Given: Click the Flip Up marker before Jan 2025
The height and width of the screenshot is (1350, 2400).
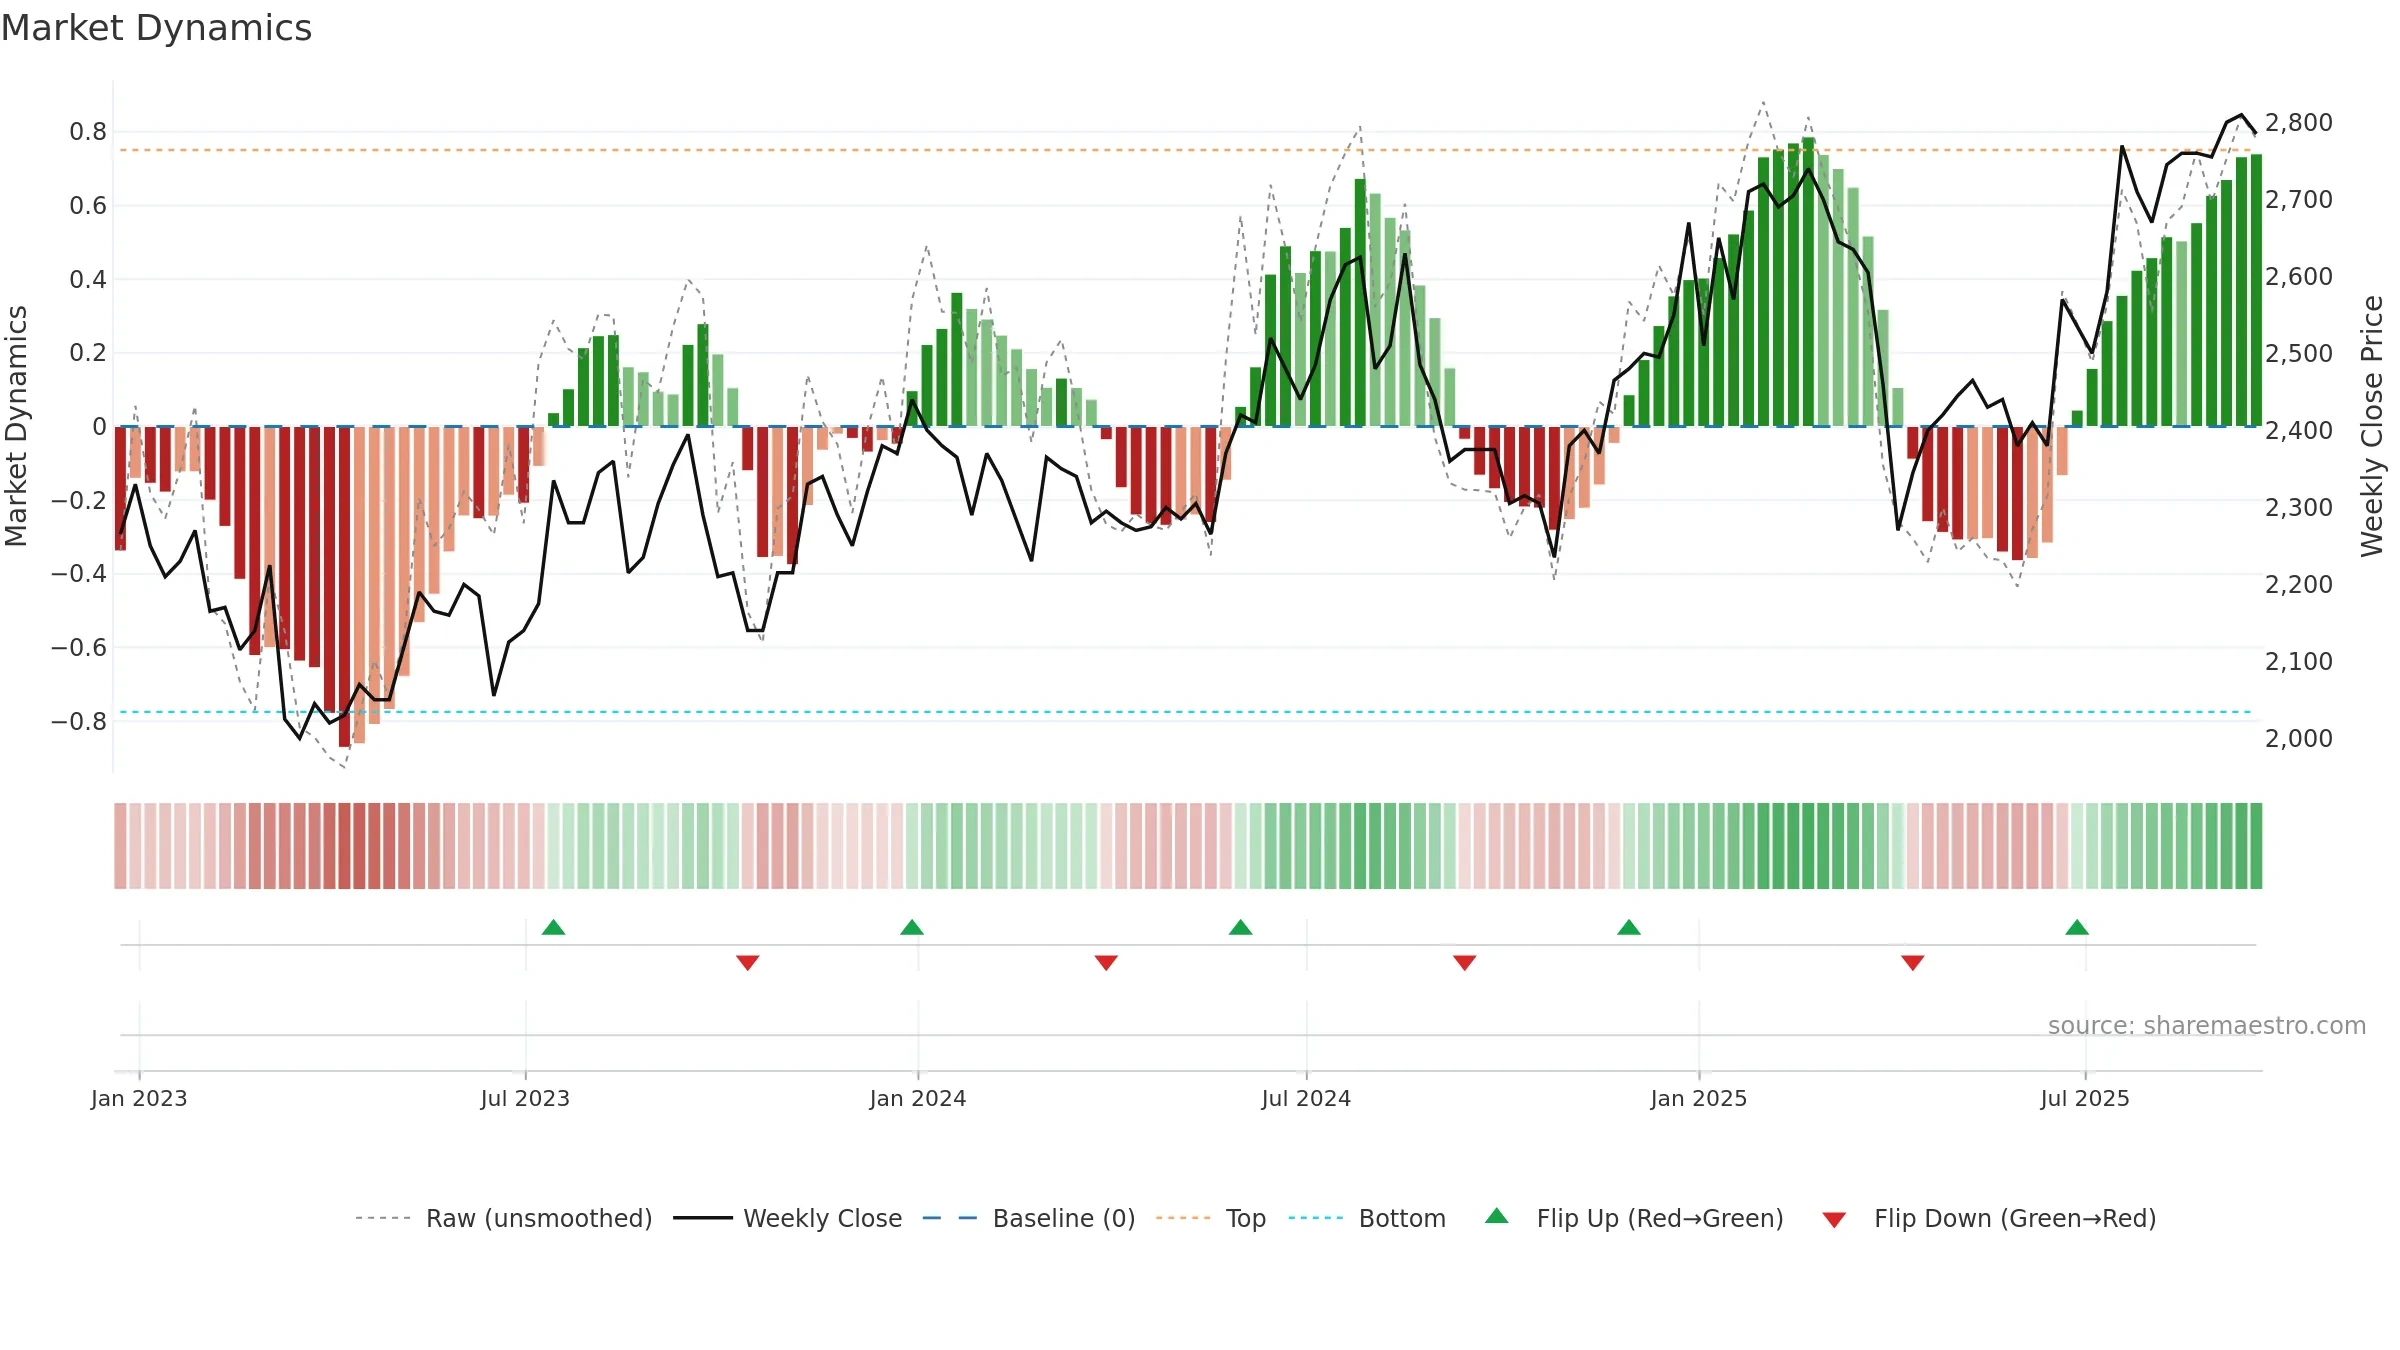Looking at the screenshot, I should [x=1629, y=927].
